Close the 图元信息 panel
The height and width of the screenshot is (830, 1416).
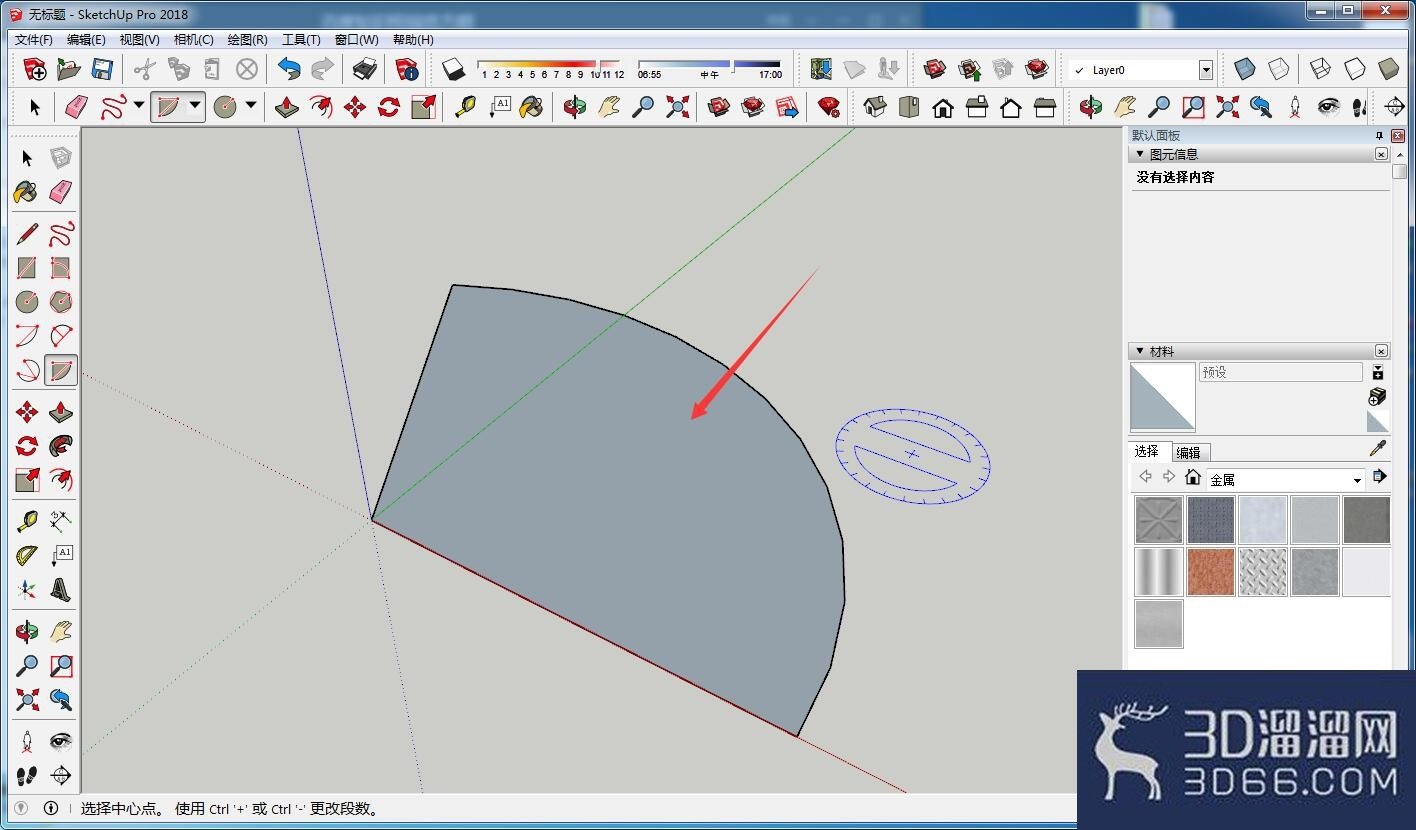(1381, 154)
